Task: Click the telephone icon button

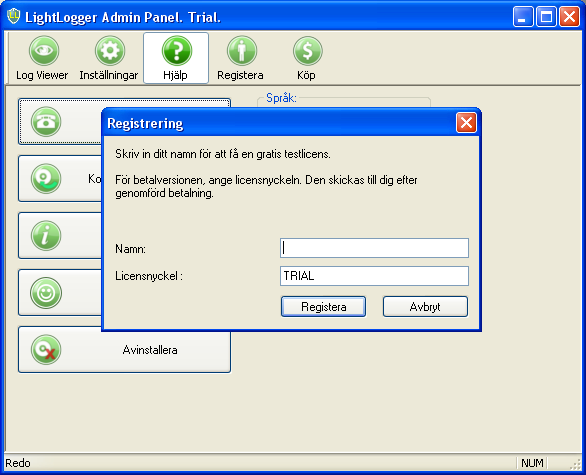Action: (x=46, y=122)
